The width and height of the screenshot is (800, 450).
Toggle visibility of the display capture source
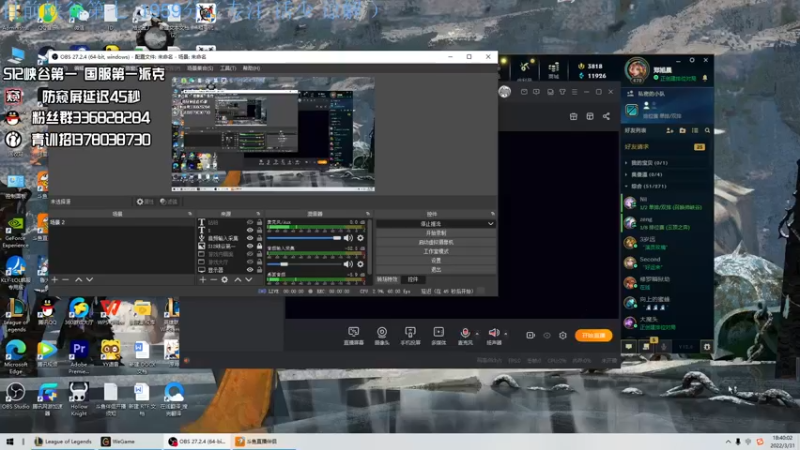pyautogui.click(x=250, y=269)
